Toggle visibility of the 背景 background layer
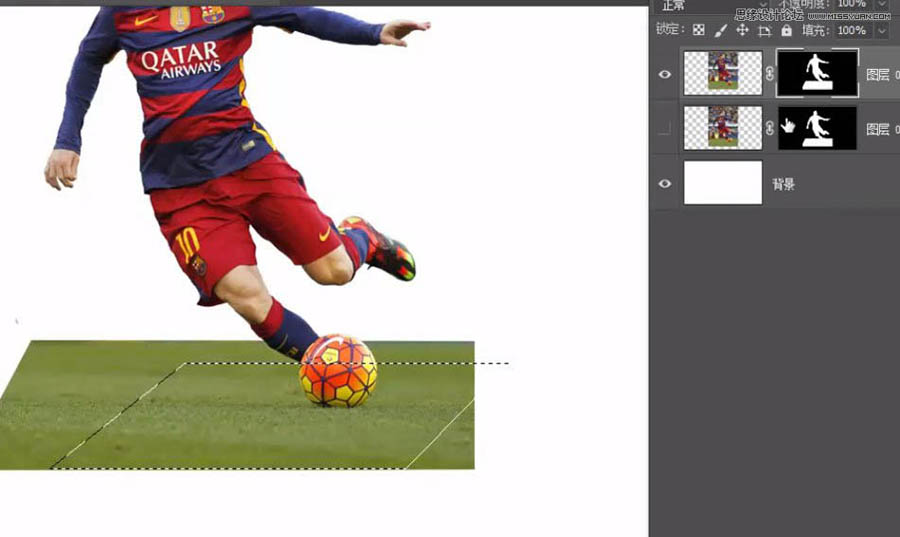 click(x=665, y=184)
